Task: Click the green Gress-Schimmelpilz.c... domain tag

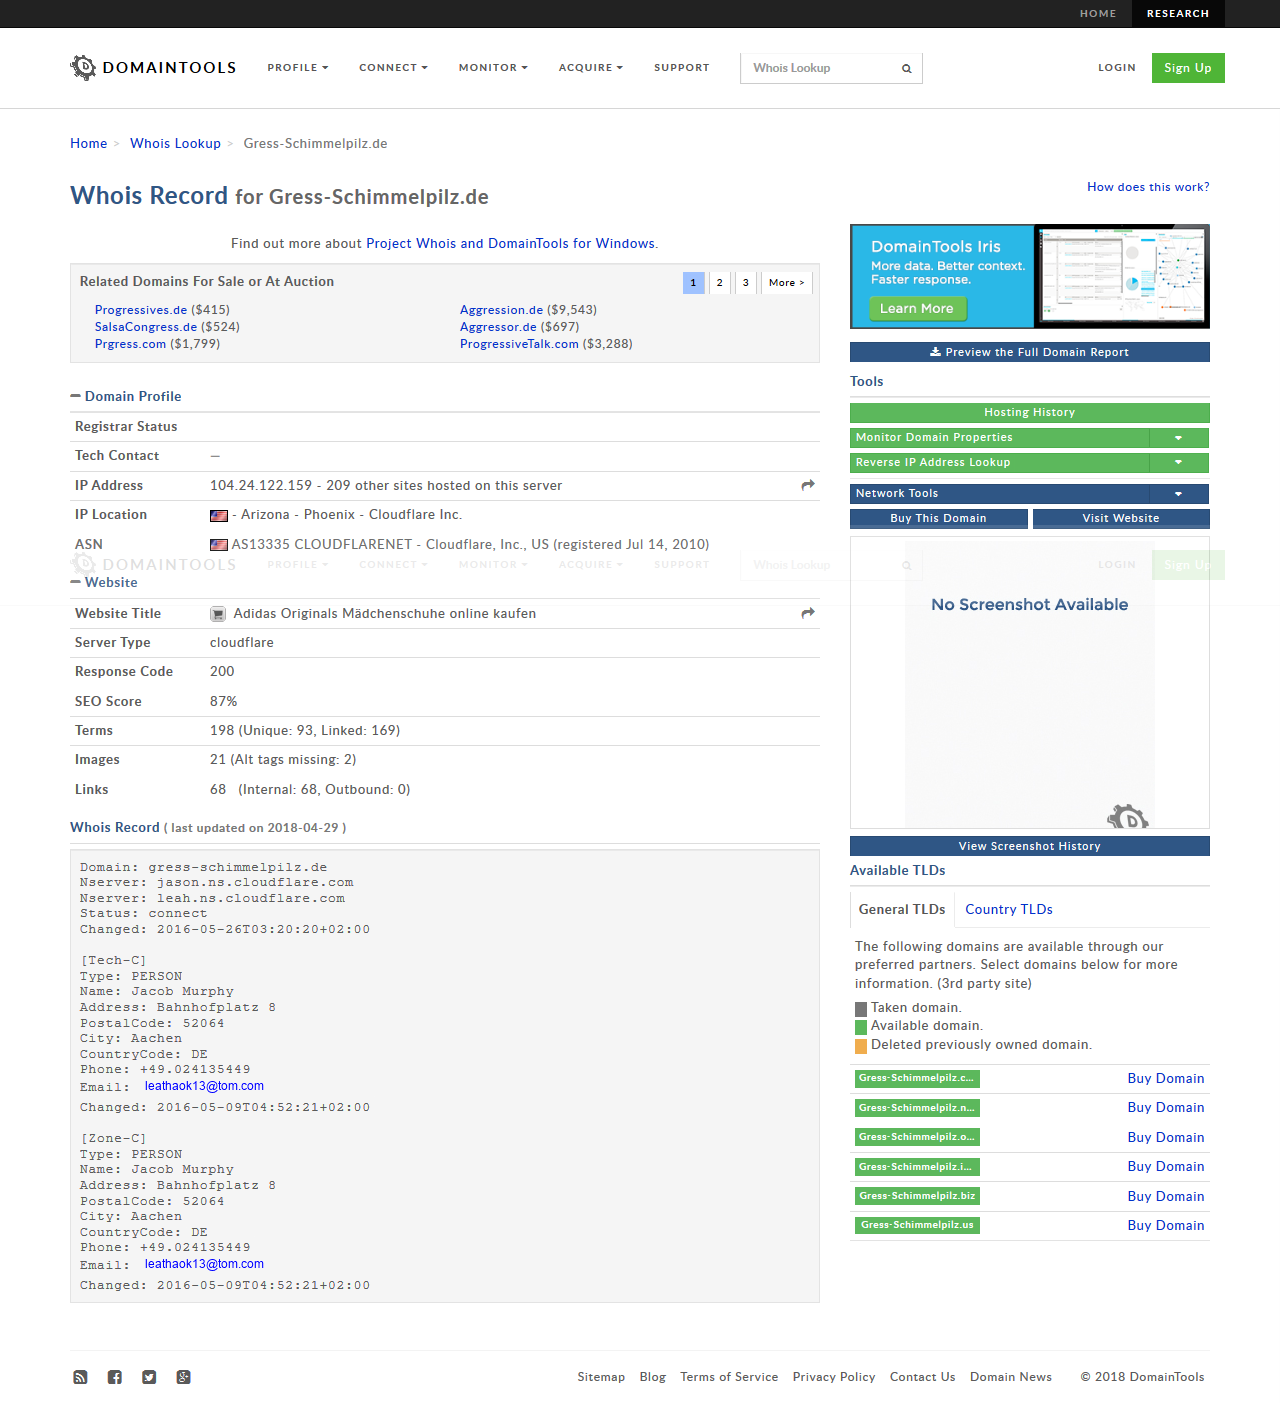Action: tap(917, 1079)
